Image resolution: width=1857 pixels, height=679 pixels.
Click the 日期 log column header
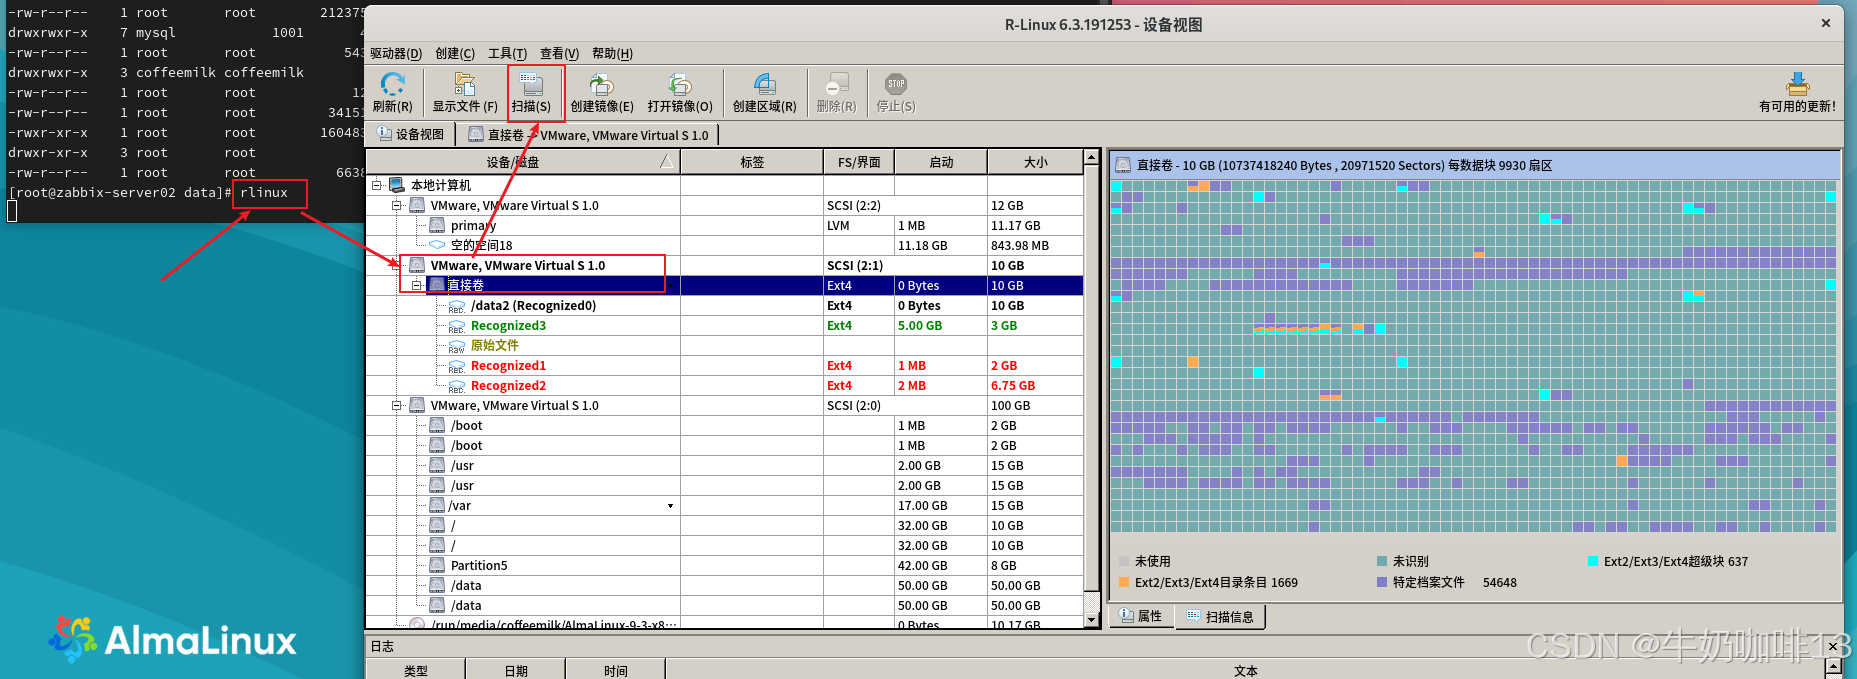pos(516,670)
